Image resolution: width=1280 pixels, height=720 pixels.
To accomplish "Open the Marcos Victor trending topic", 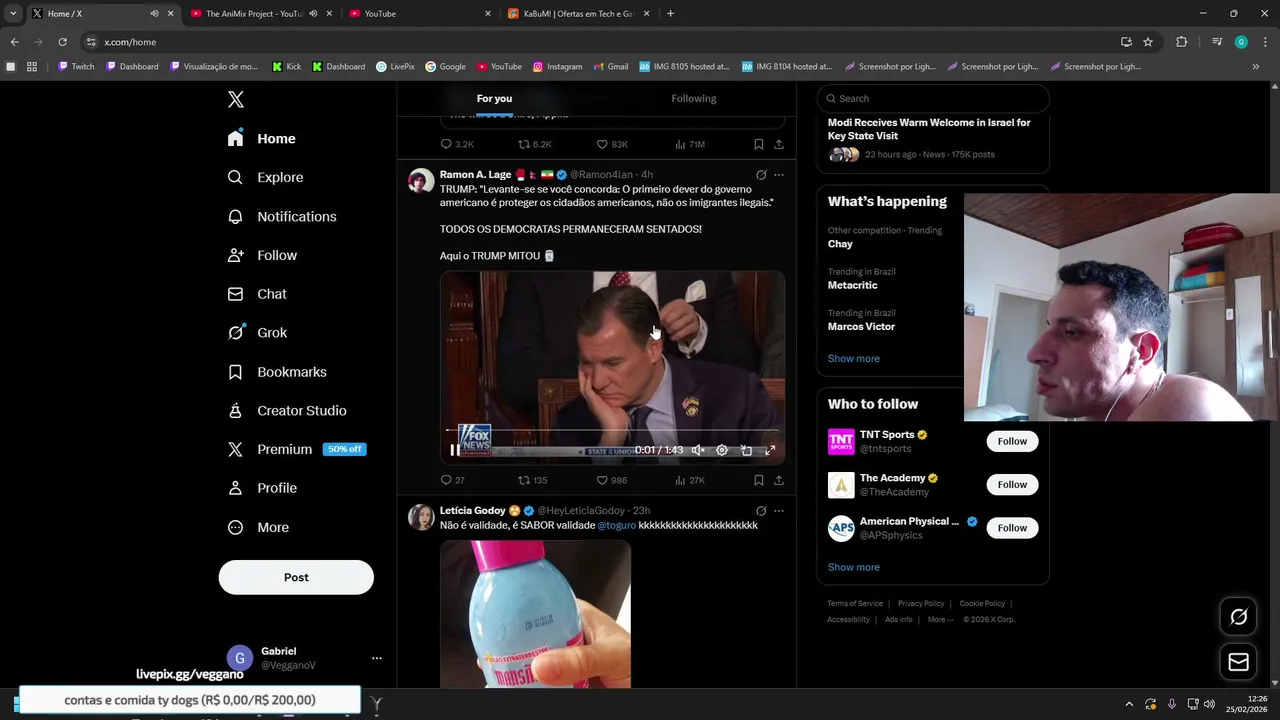I will [861, 326].
